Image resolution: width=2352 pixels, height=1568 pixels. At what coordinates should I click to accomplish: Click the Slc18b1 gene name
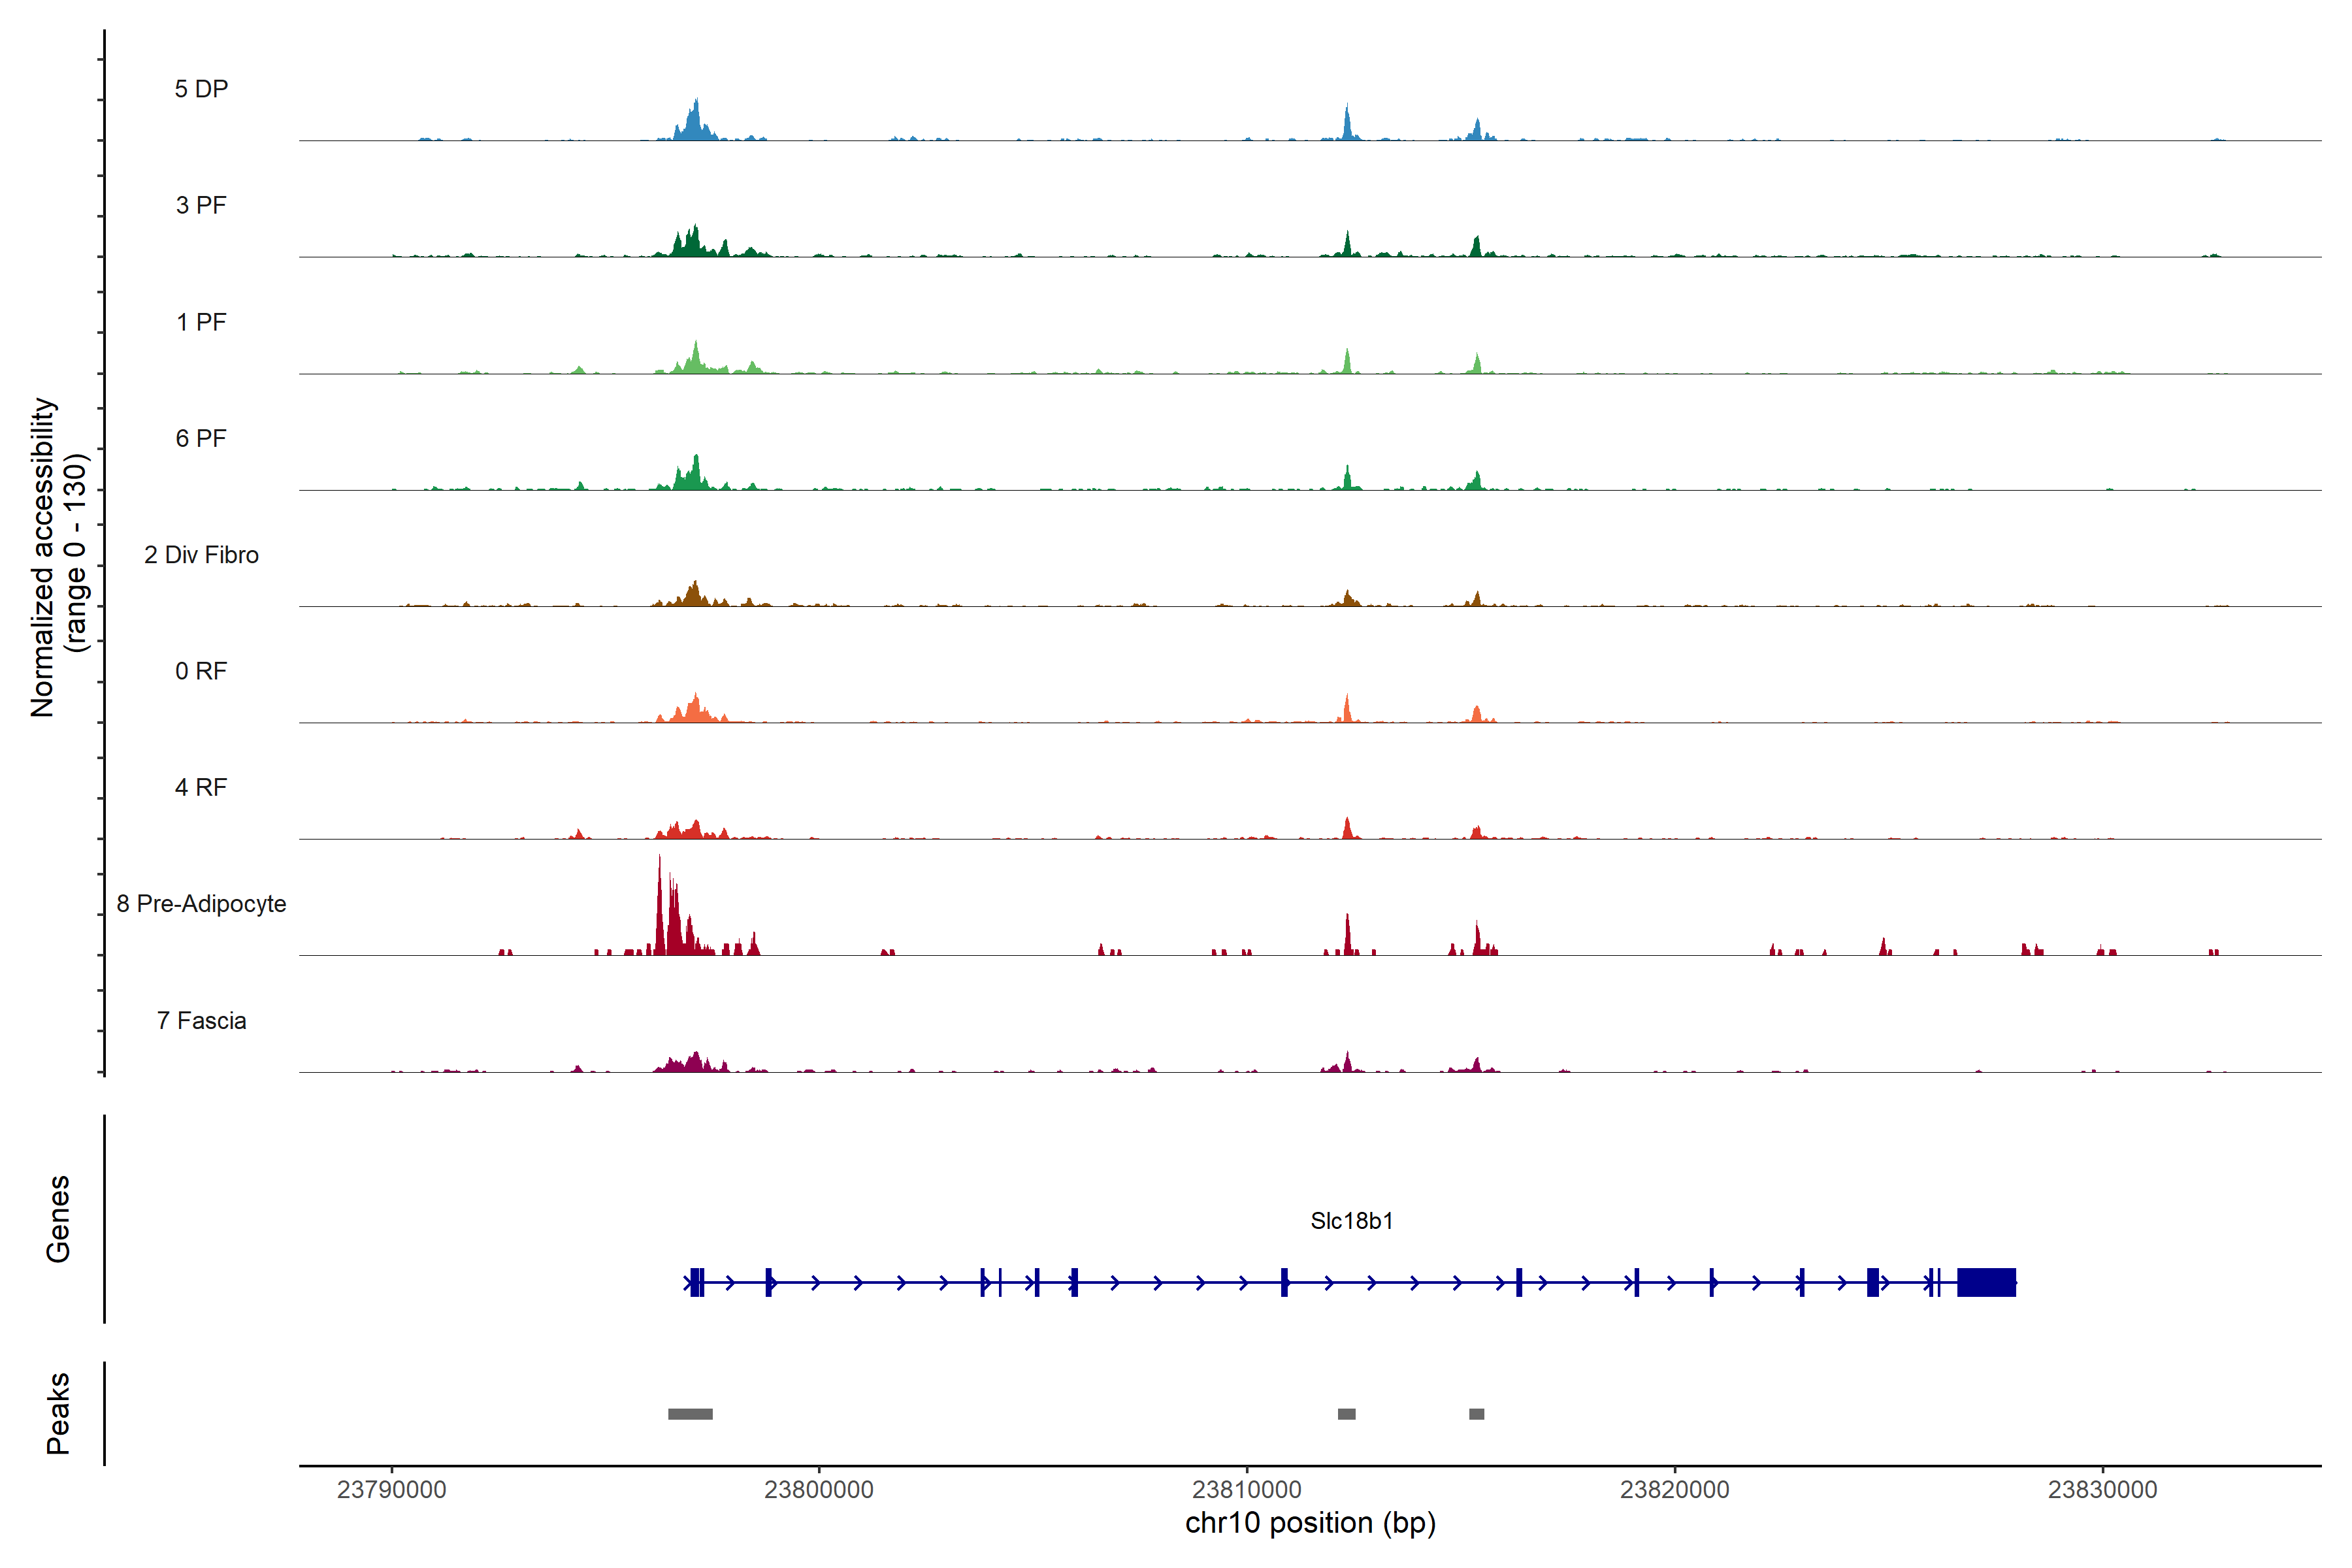[1351, 1221]
